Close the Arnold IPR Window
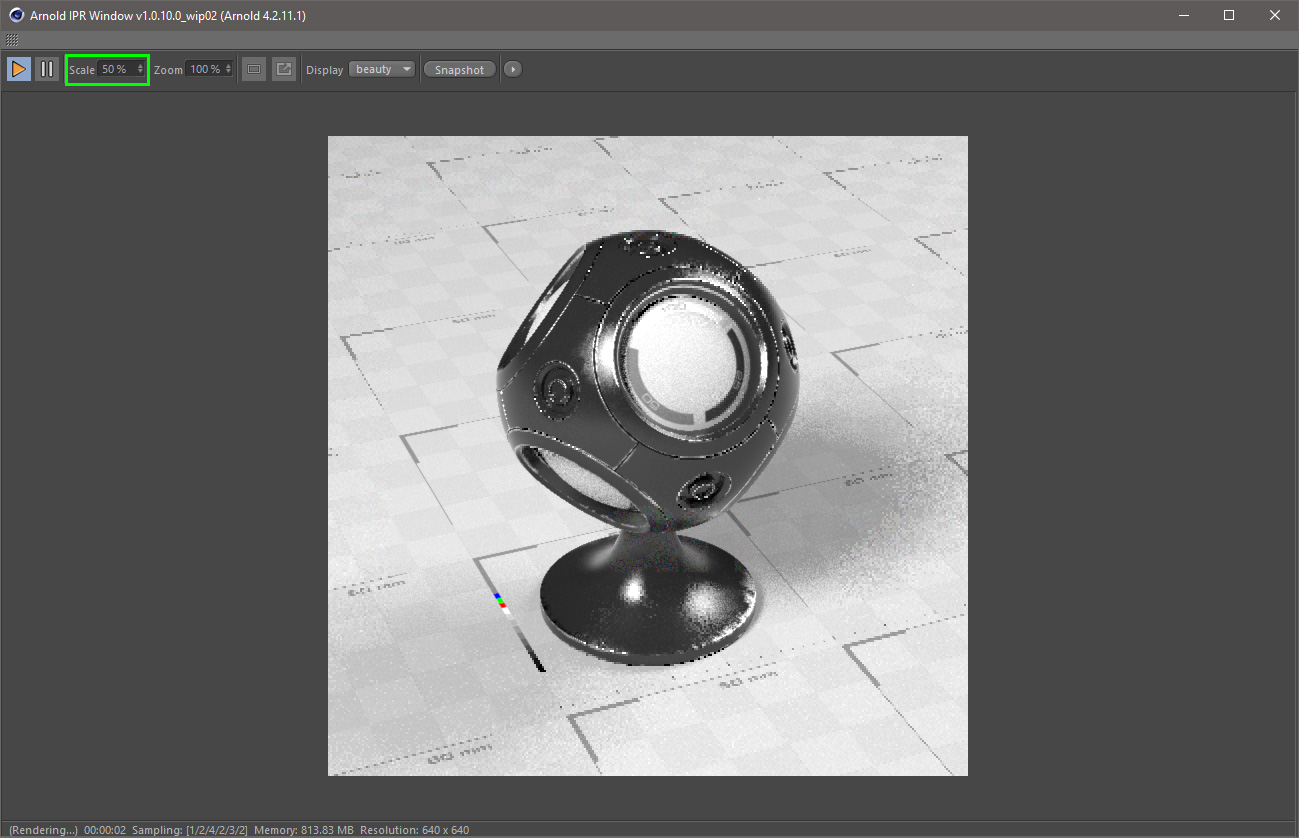This screenshot has height=838, width=1299. 1275,15
